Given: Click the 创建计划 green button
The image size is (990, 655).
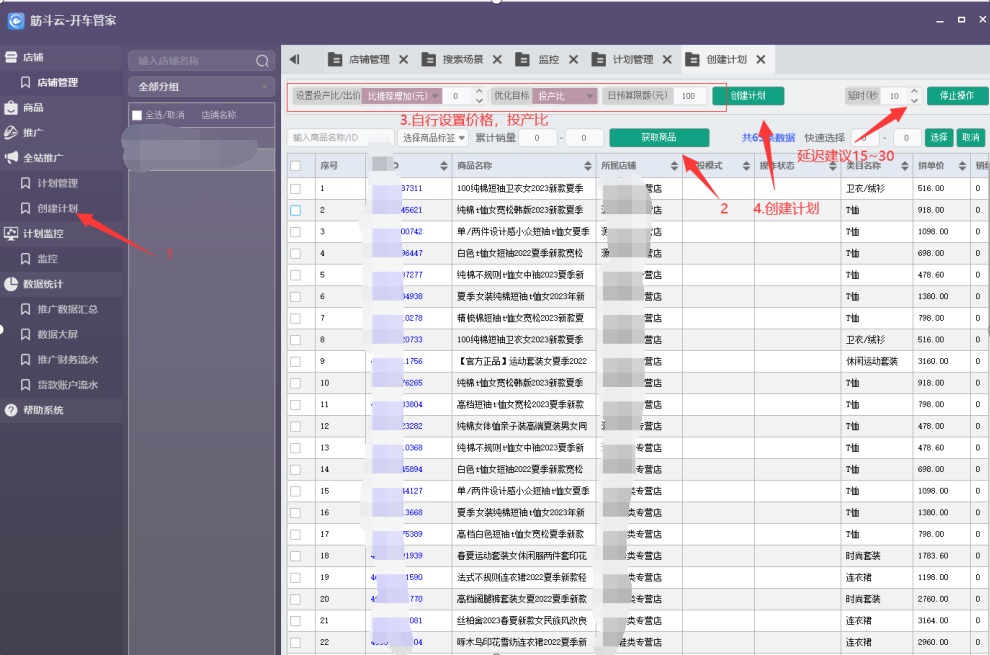Looking at the screenshot, I should pos(748,96).
